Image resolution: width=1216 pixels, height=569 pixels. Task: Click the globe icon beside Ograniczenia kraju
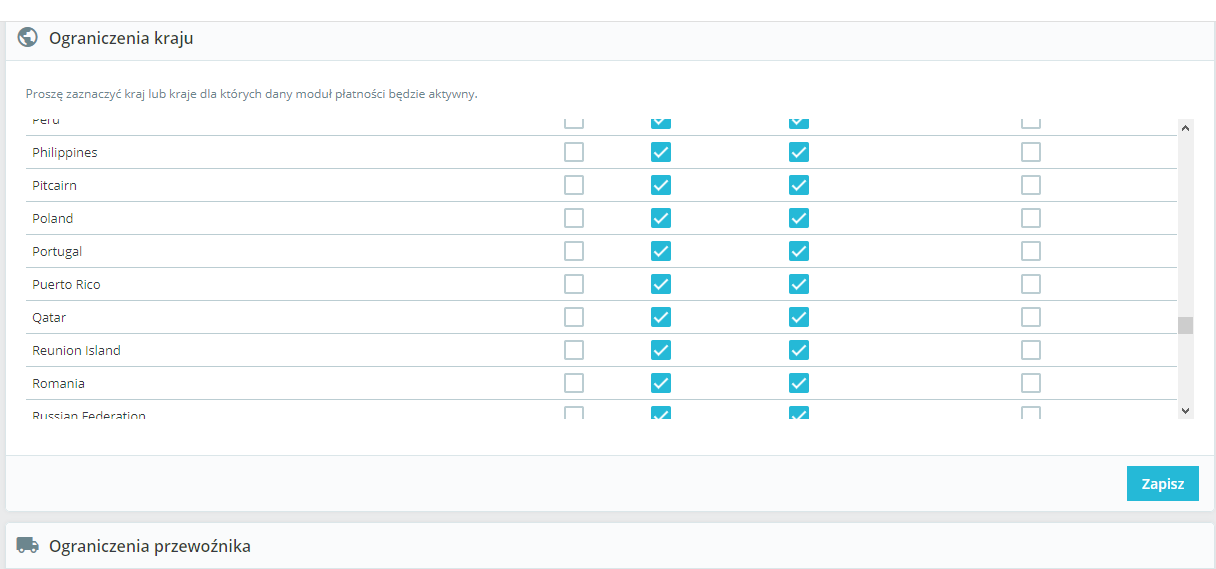coord(28,38)
